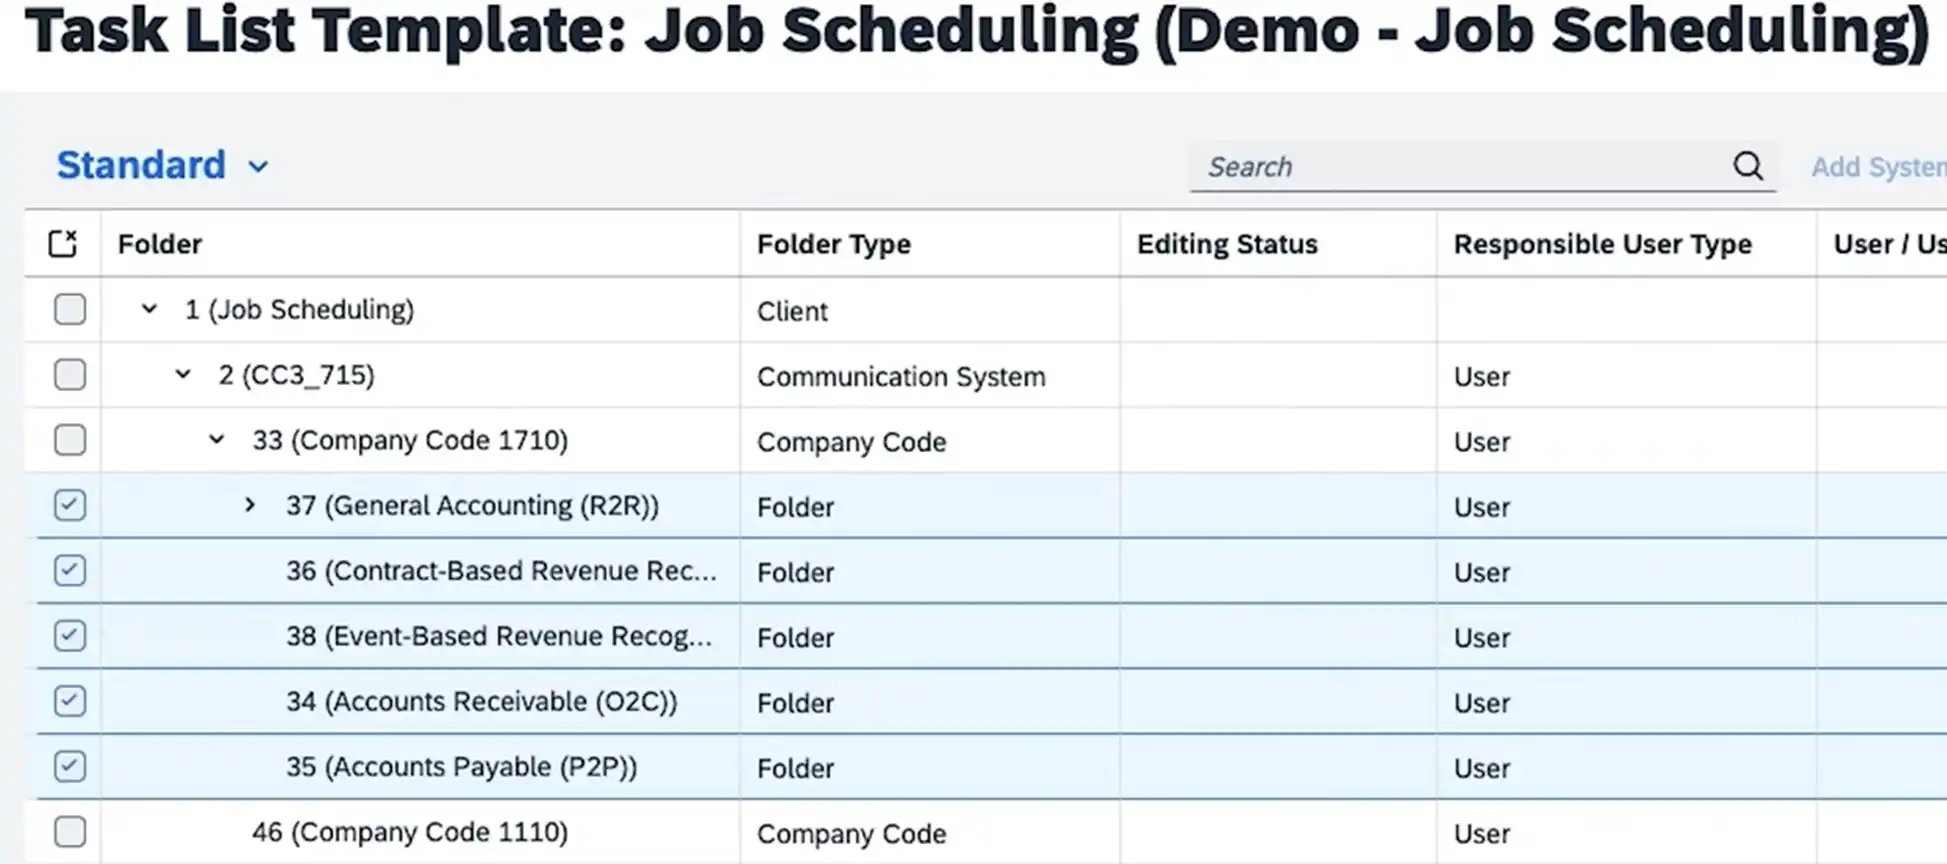1947x864 pixels.
Task: Select 33 (Company Code 1710) row text
Action: point(410,441)
